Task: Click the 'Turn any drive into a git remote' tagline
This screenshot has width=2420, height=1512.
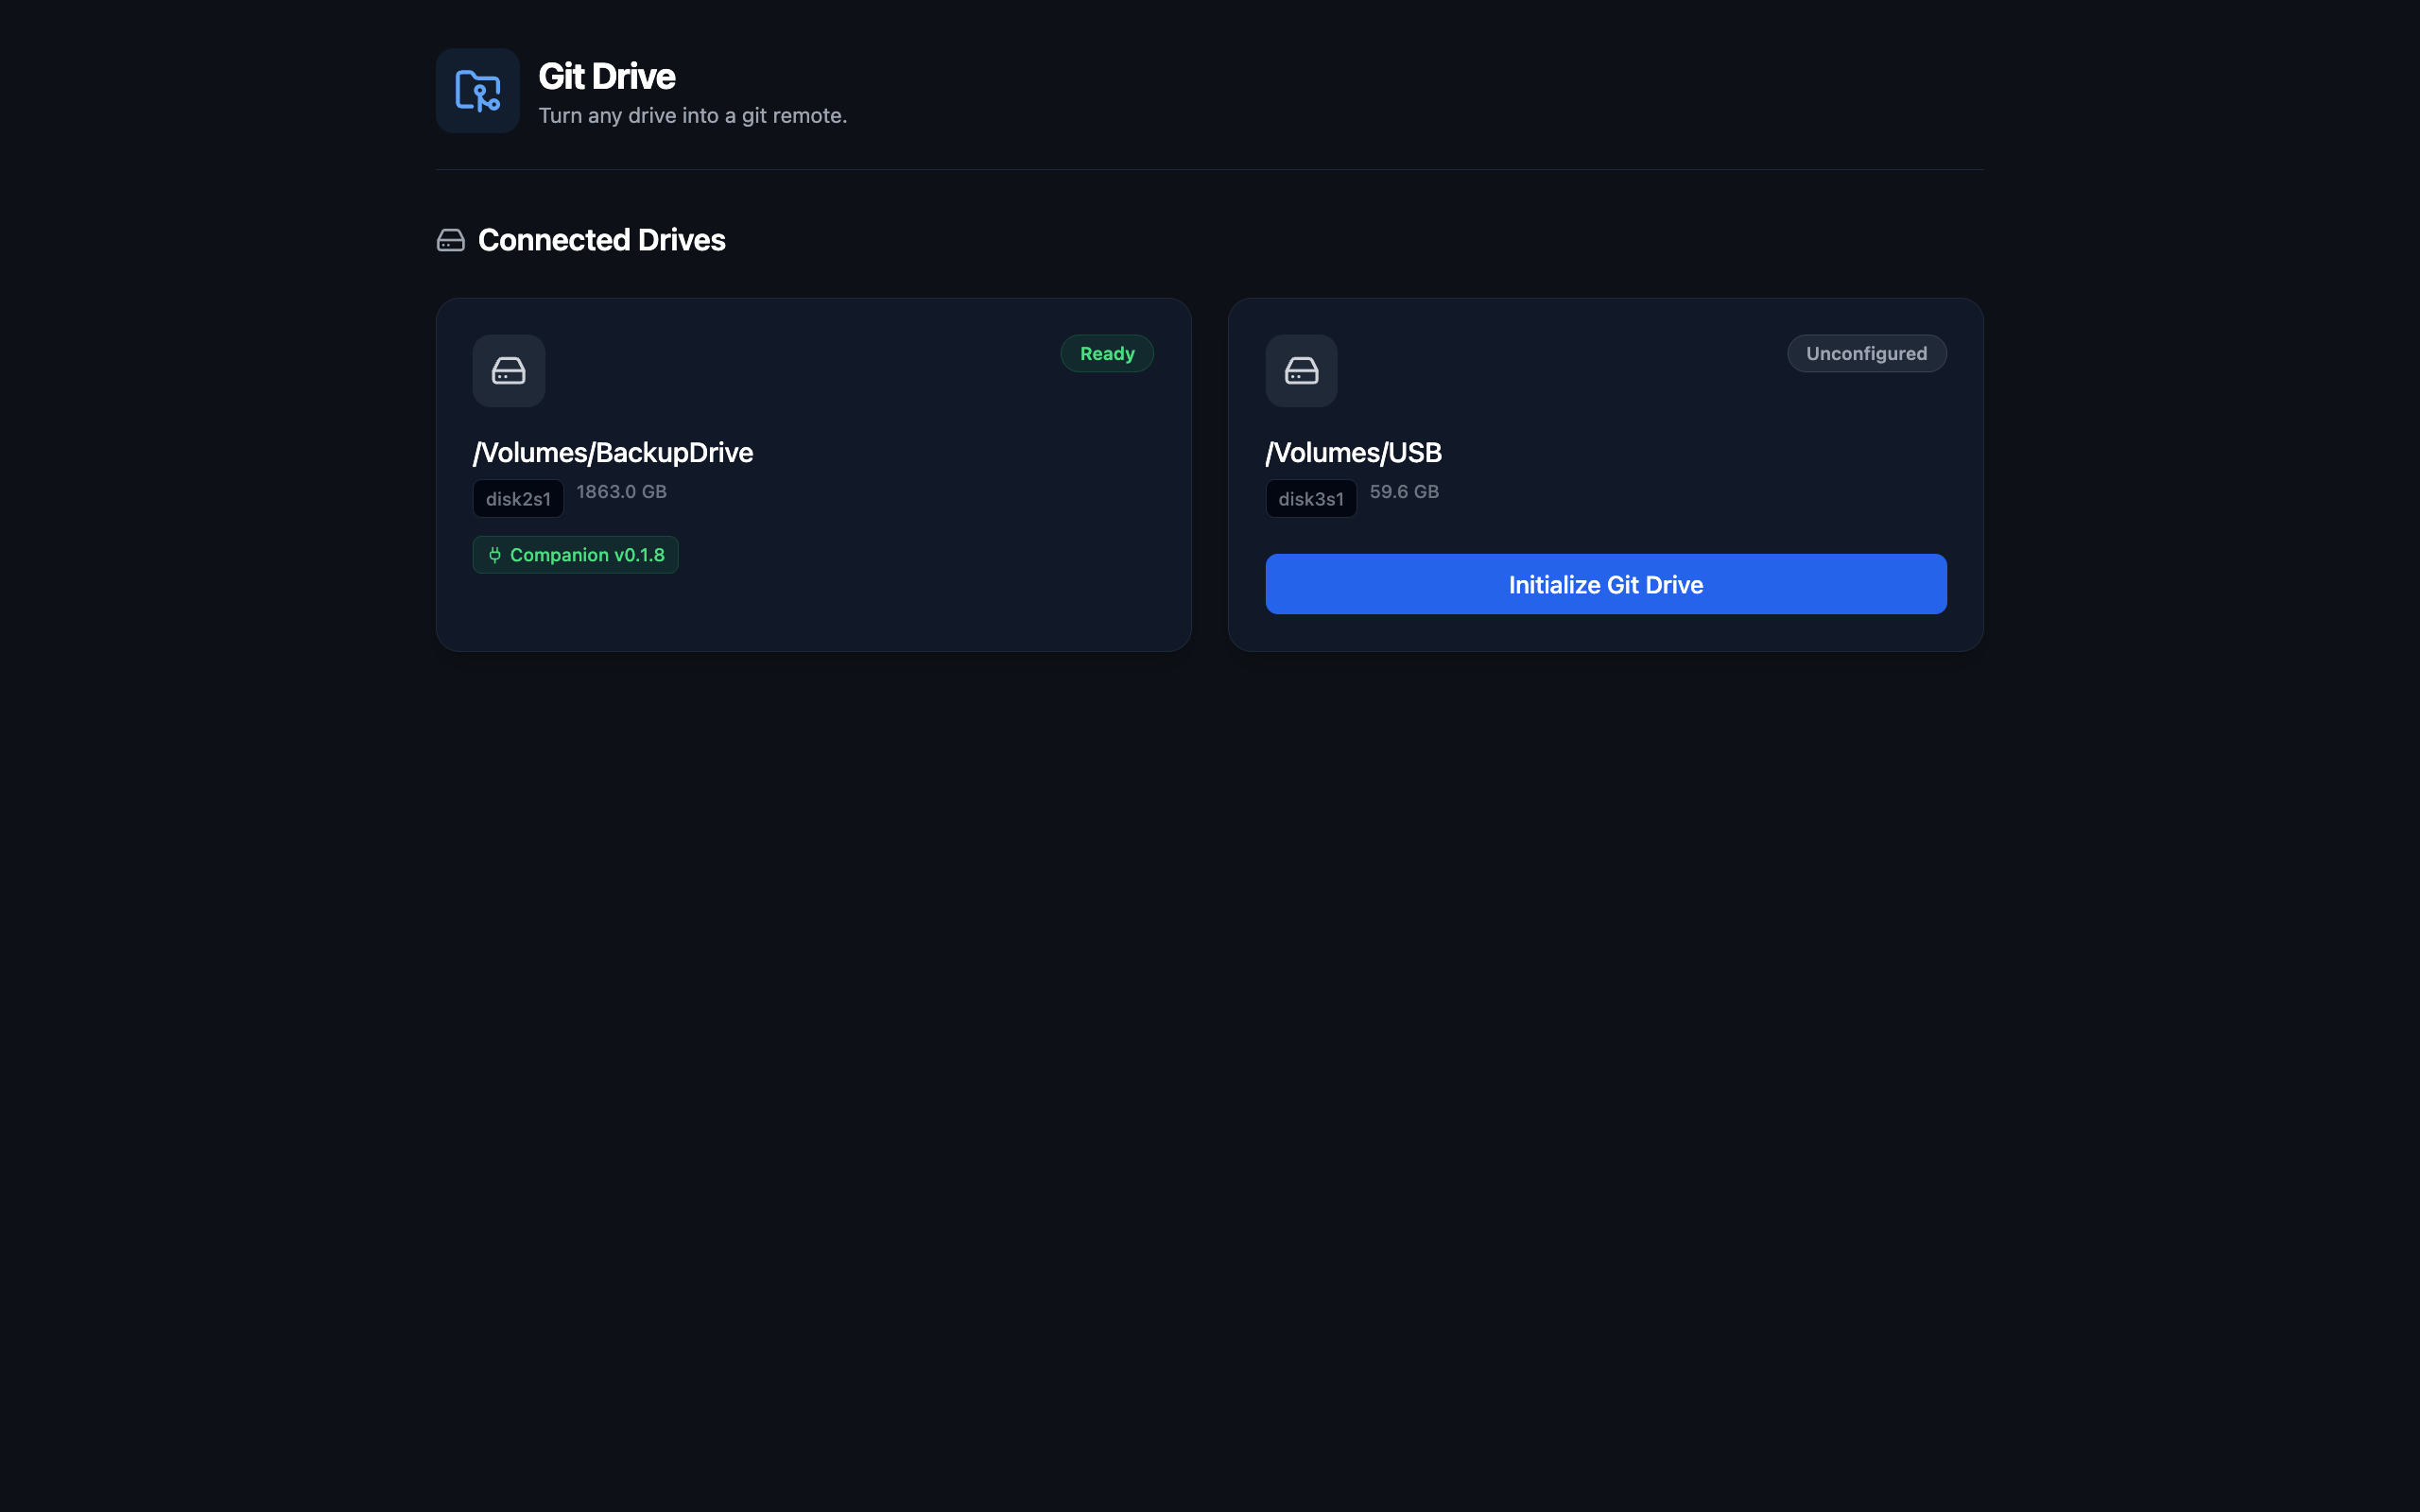Action: [693, 116]
